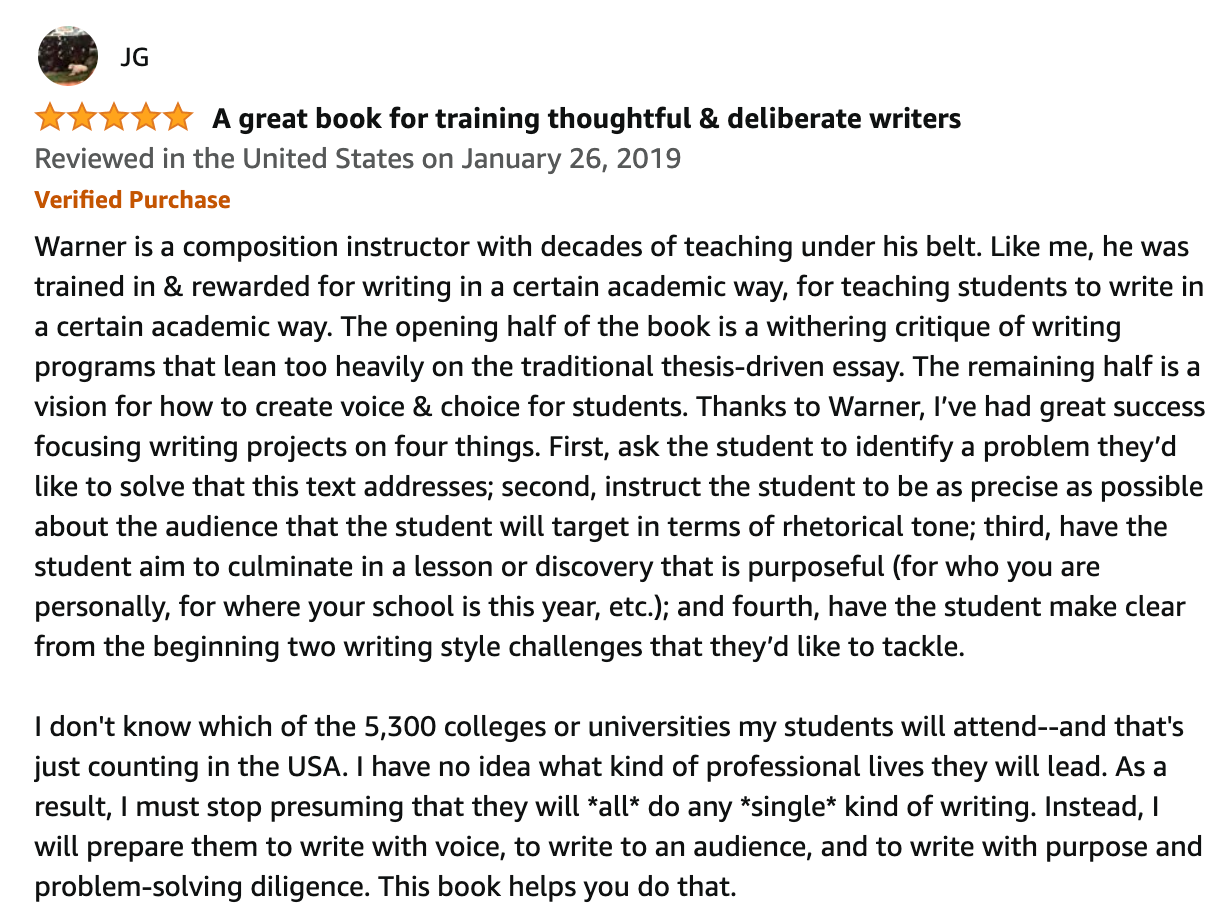Click the first star in the rating
This screenshot has width=1224, height=912.
50,118
